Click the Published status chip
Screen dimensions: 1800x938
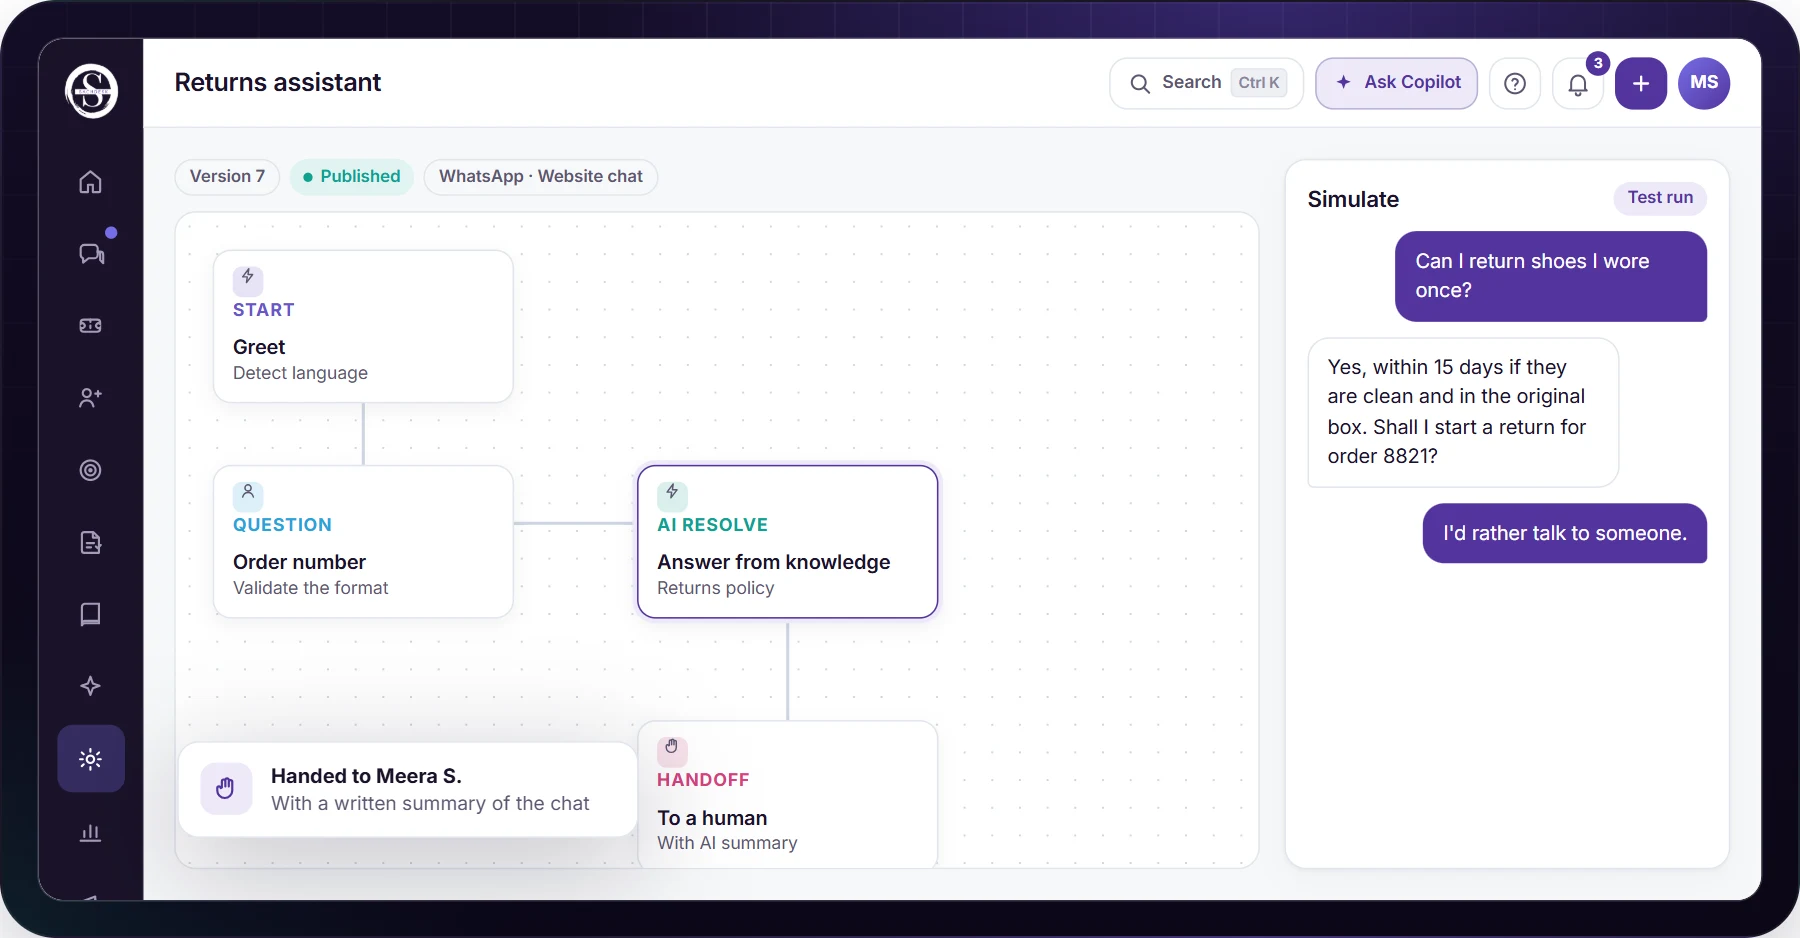pos(352,177)
